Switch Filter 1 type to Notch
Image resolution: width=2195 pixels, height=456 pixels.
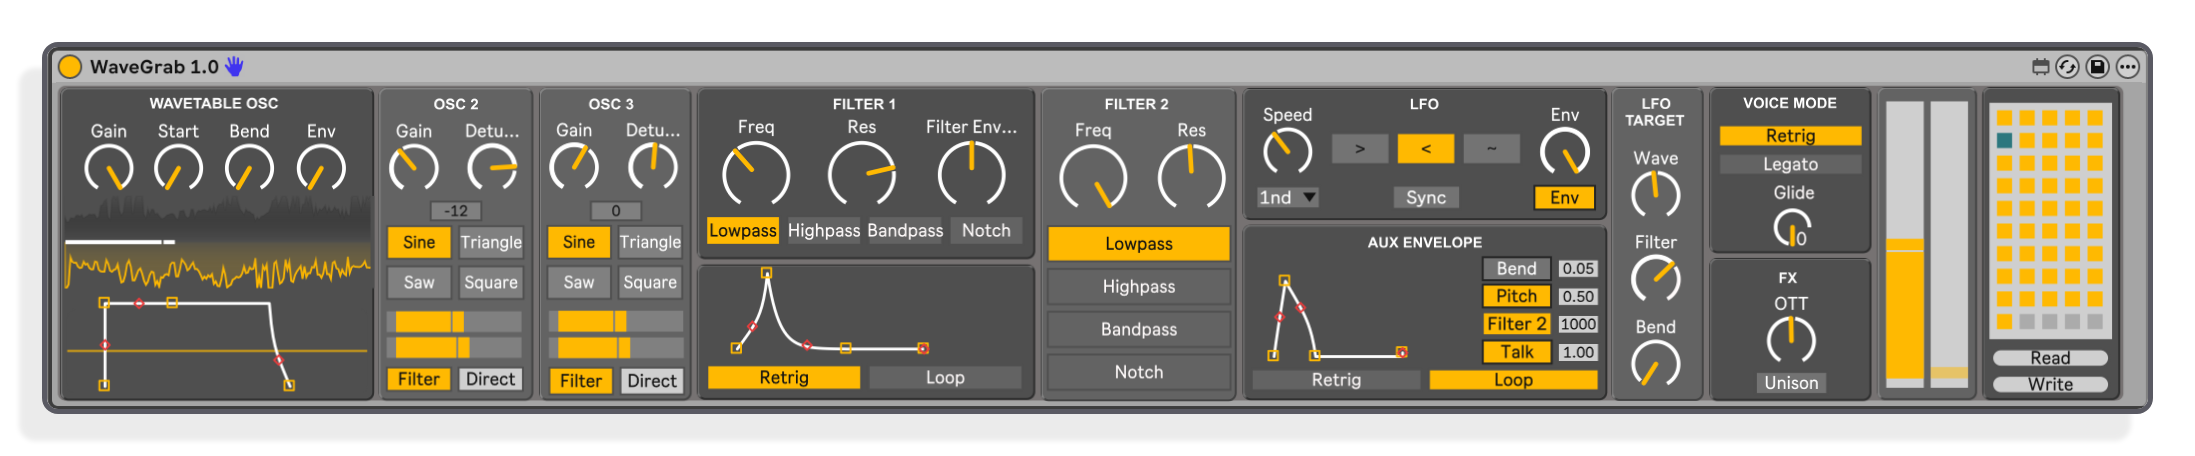(986, 230)
